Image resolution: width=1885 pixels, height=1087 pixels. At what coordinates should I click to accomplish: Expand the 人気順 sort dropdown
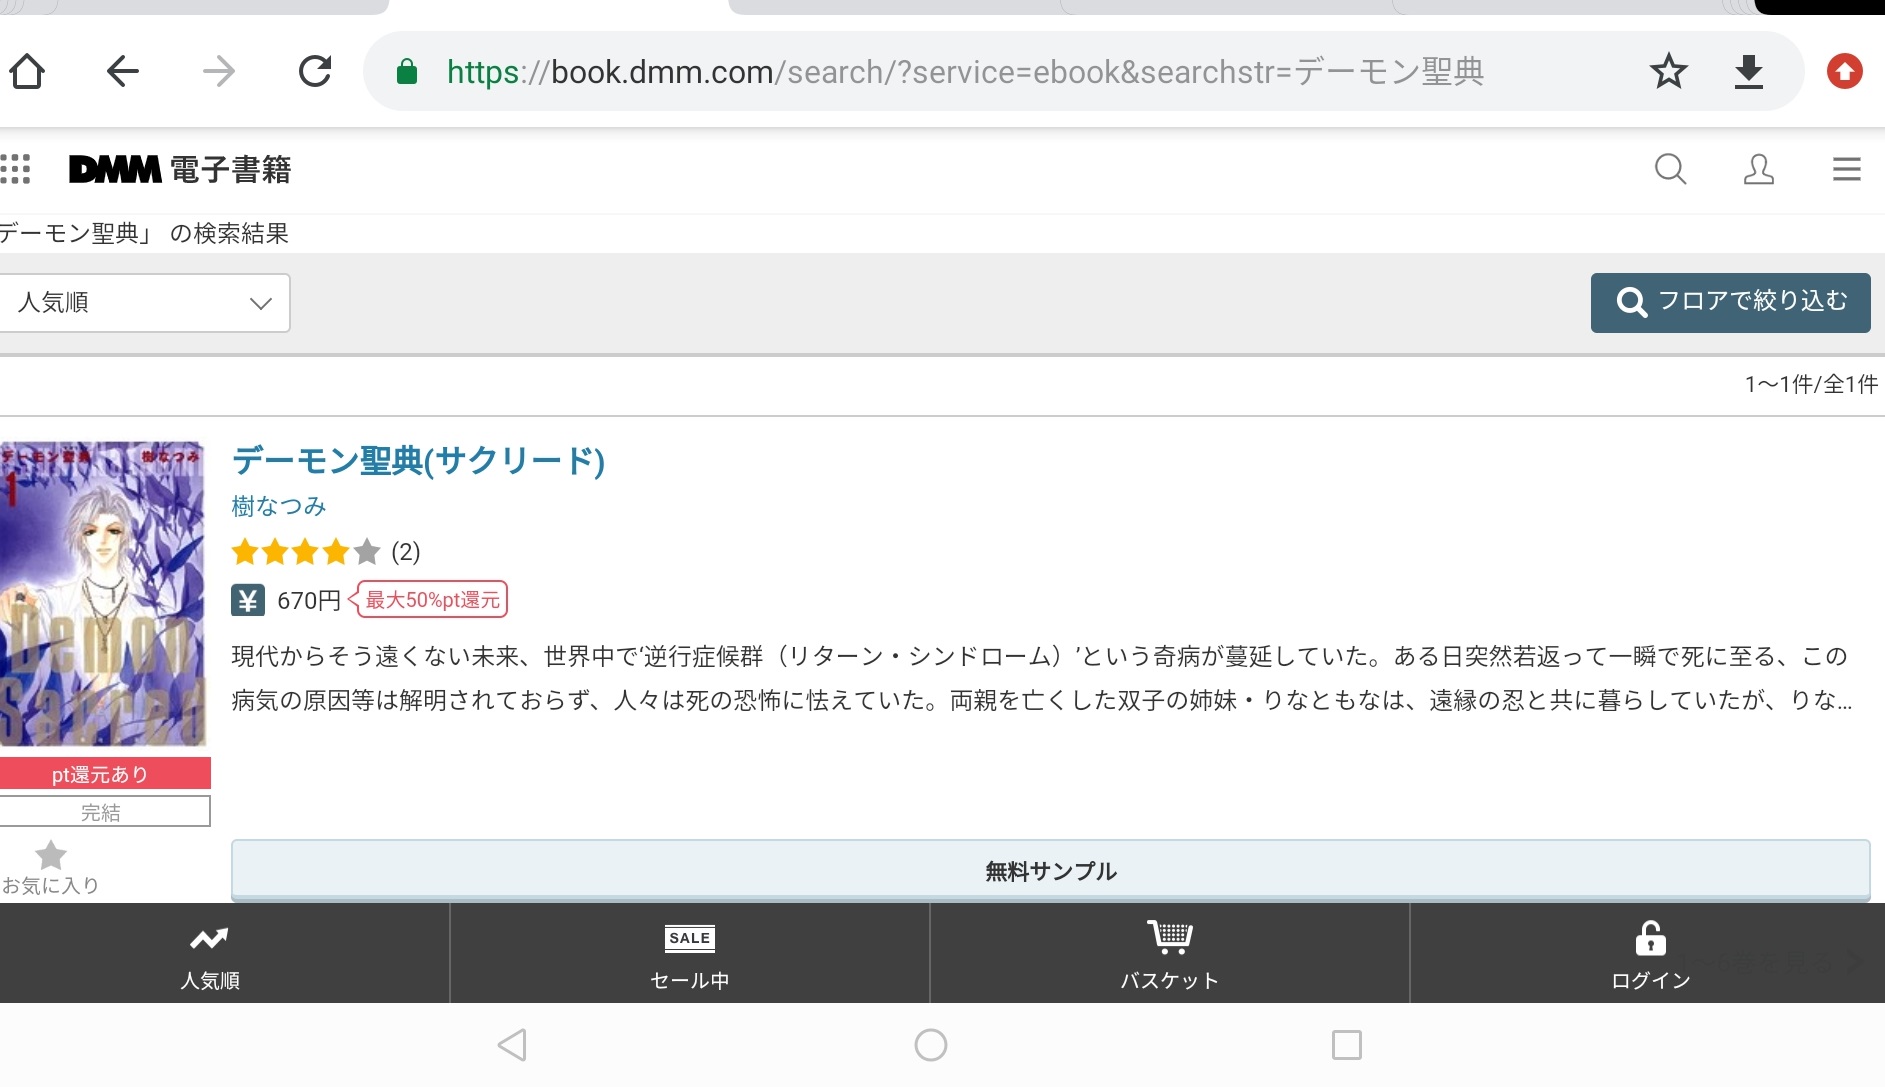coord(145,303)
